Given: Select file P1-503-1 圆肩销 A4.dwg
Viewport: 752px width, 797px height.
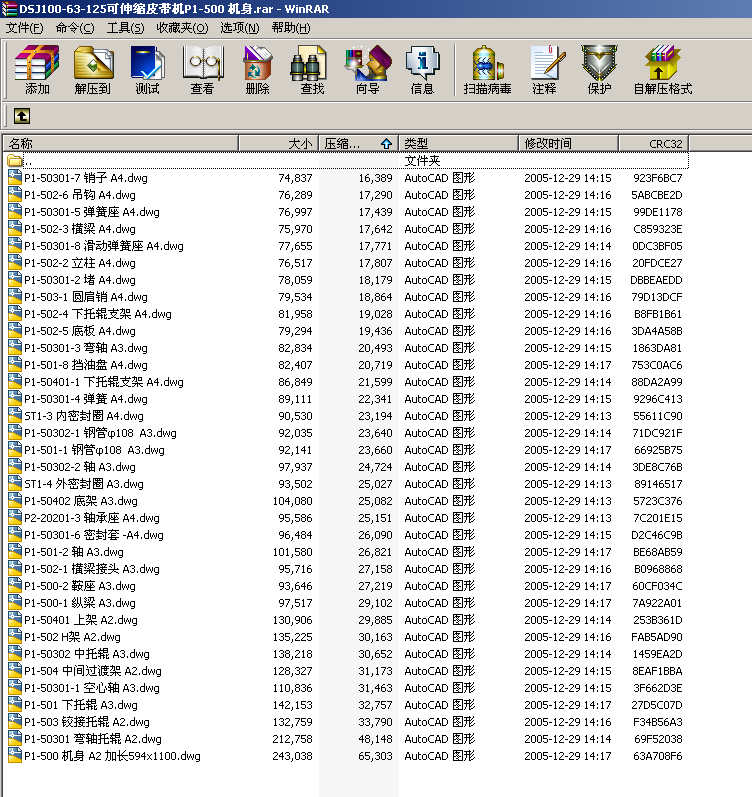Looking at the screenshot, I should tap(86, 297).
